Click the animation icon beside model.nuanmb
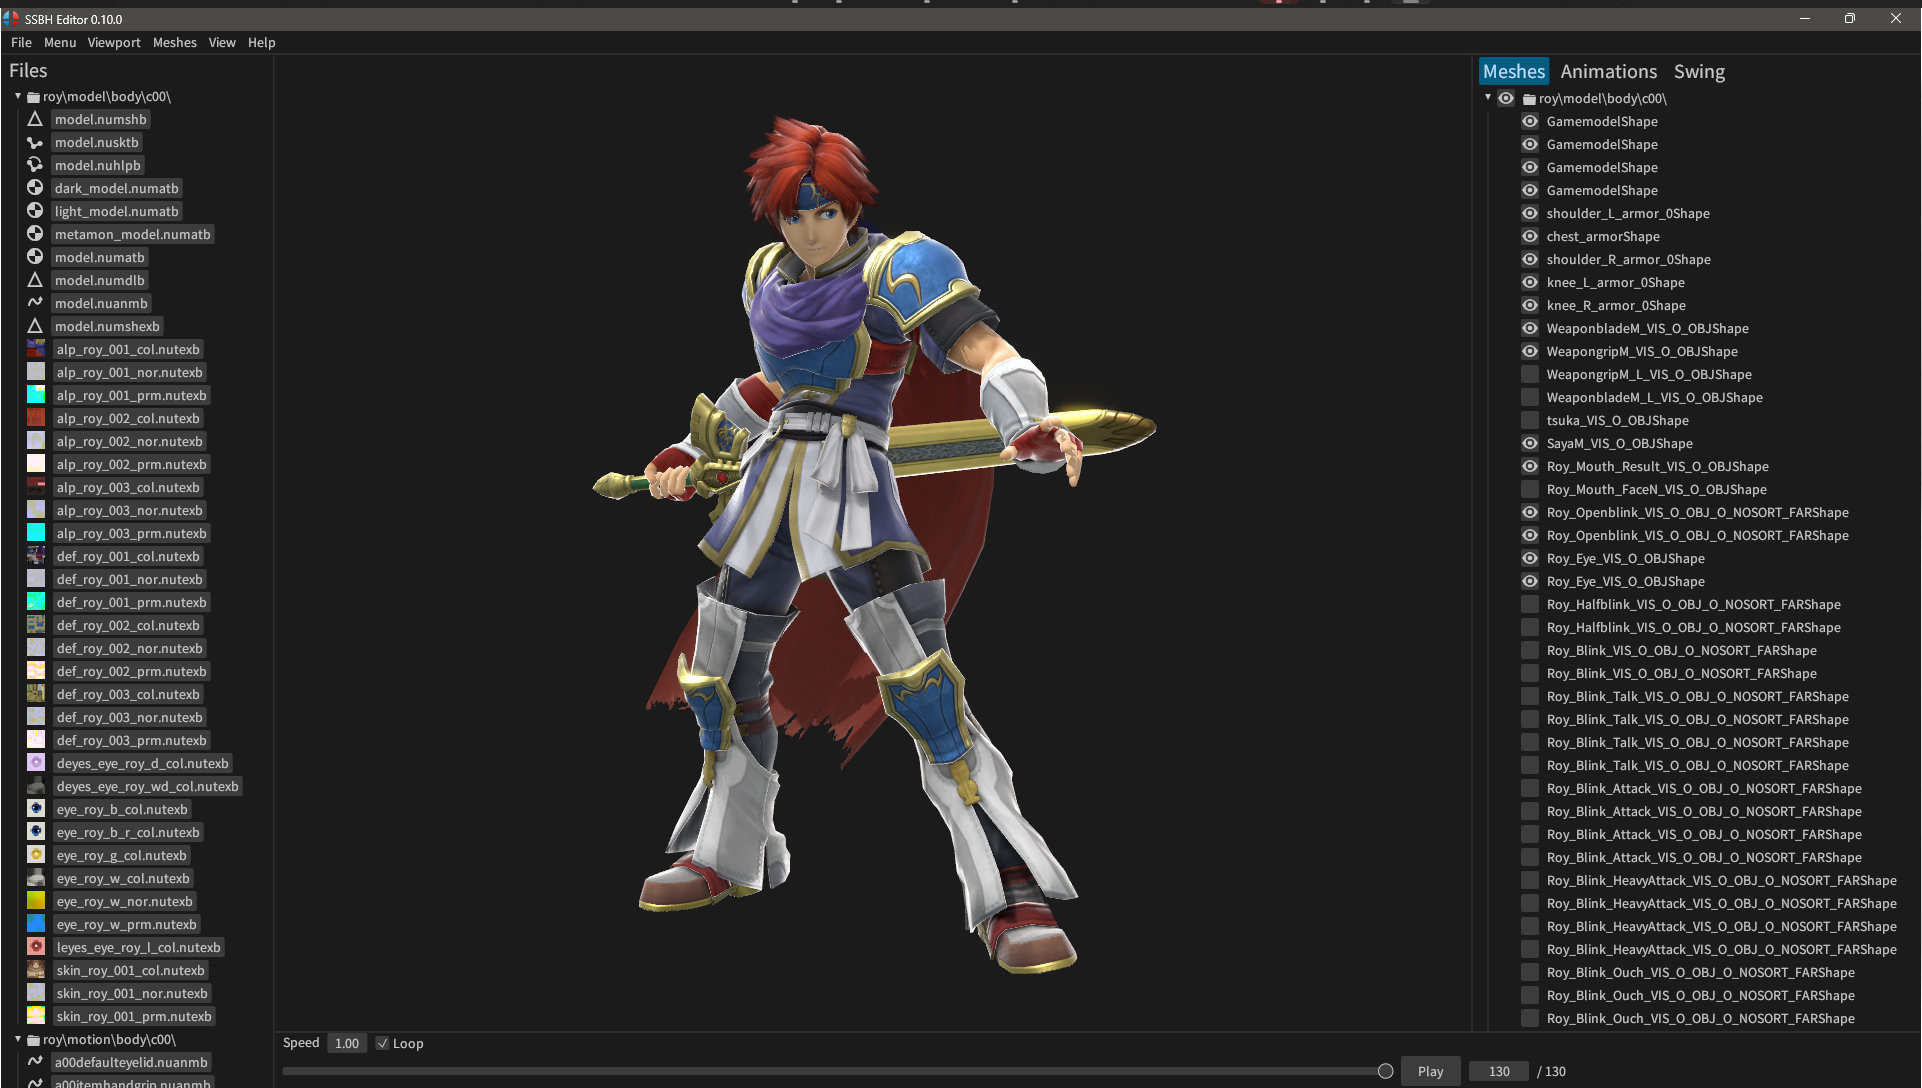Viewport: 1922px width, 1088px height. point(35,303)
